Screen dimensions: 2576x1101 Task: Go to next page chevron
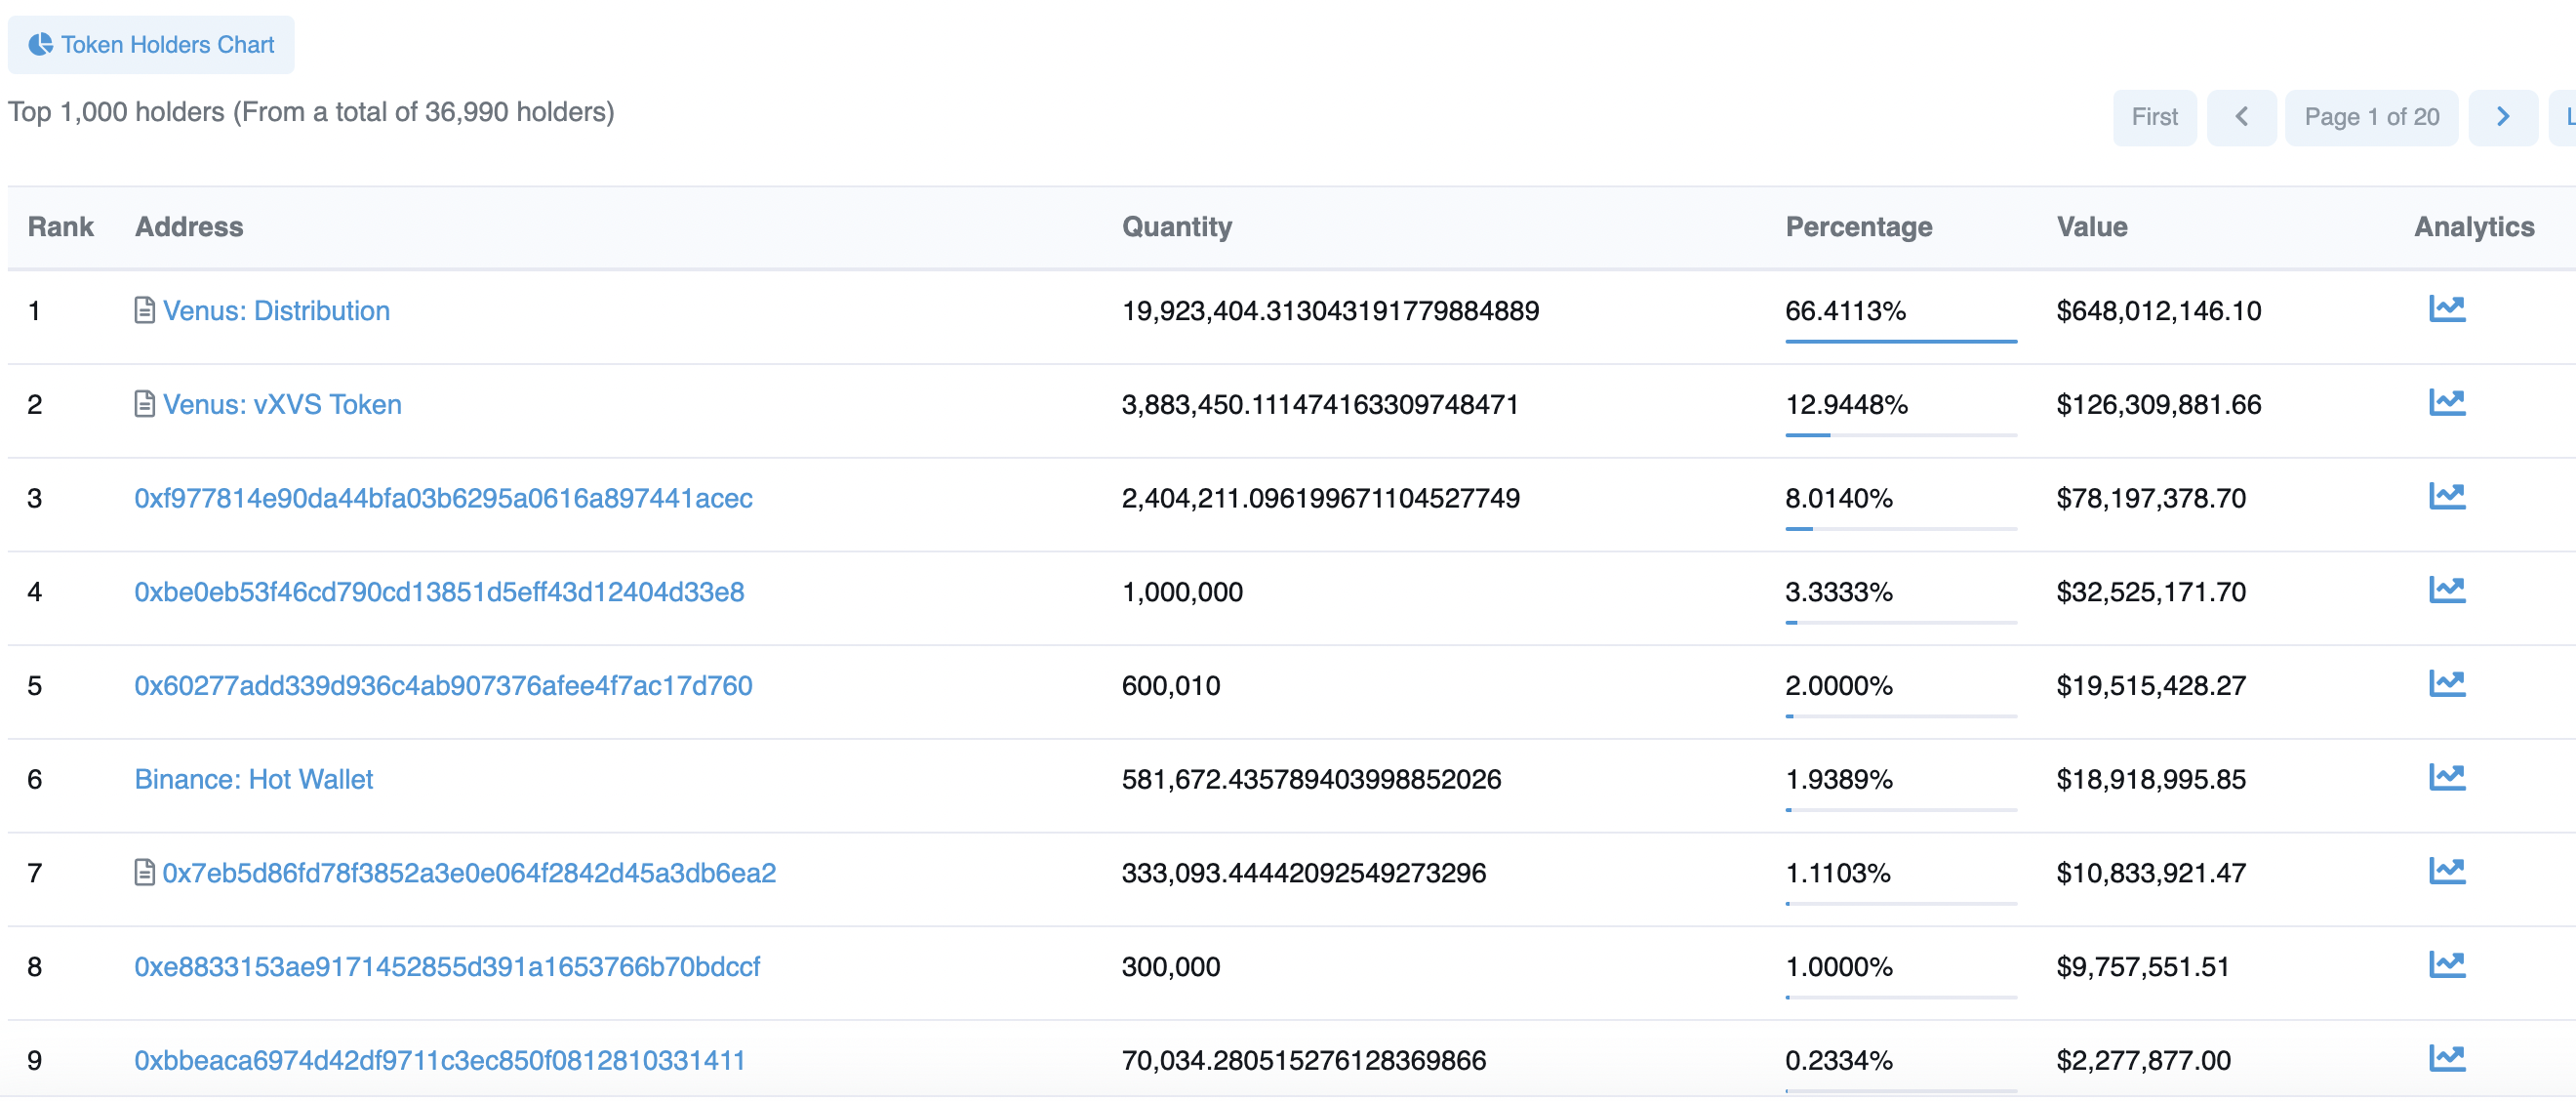point(2502,117)
